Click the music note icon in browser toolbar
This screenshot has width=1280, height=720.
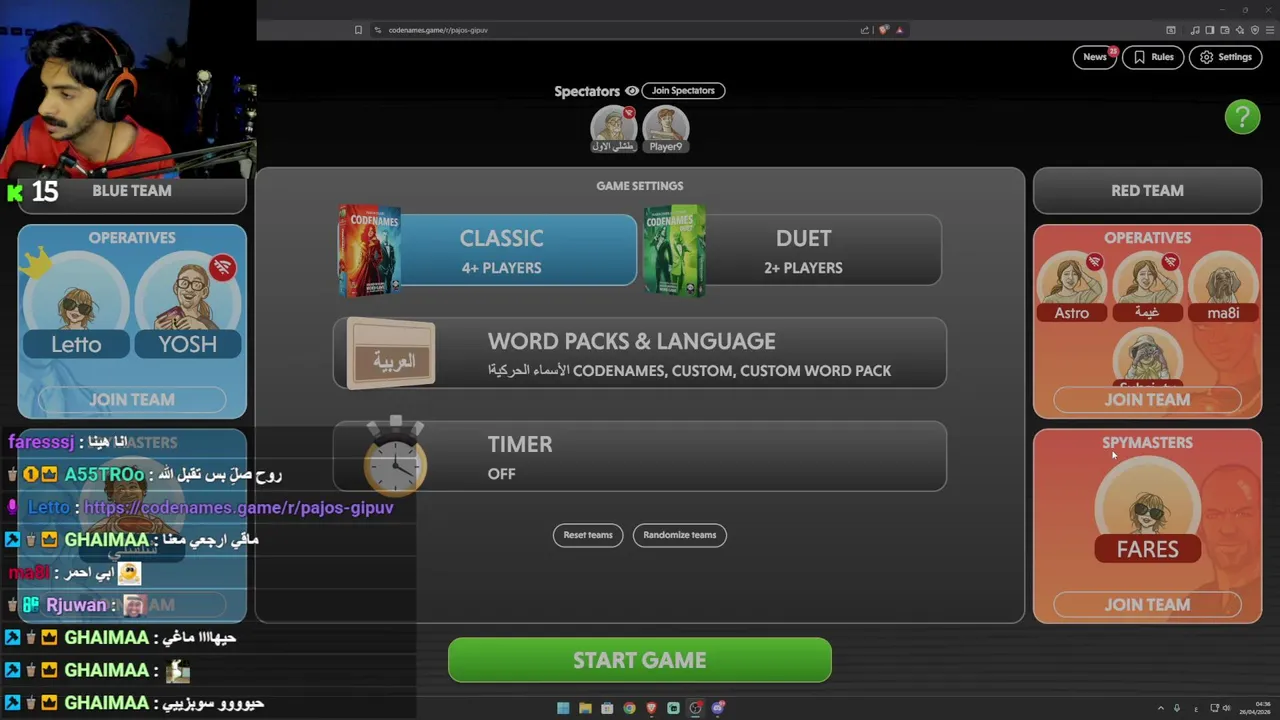coord(1195,30)
